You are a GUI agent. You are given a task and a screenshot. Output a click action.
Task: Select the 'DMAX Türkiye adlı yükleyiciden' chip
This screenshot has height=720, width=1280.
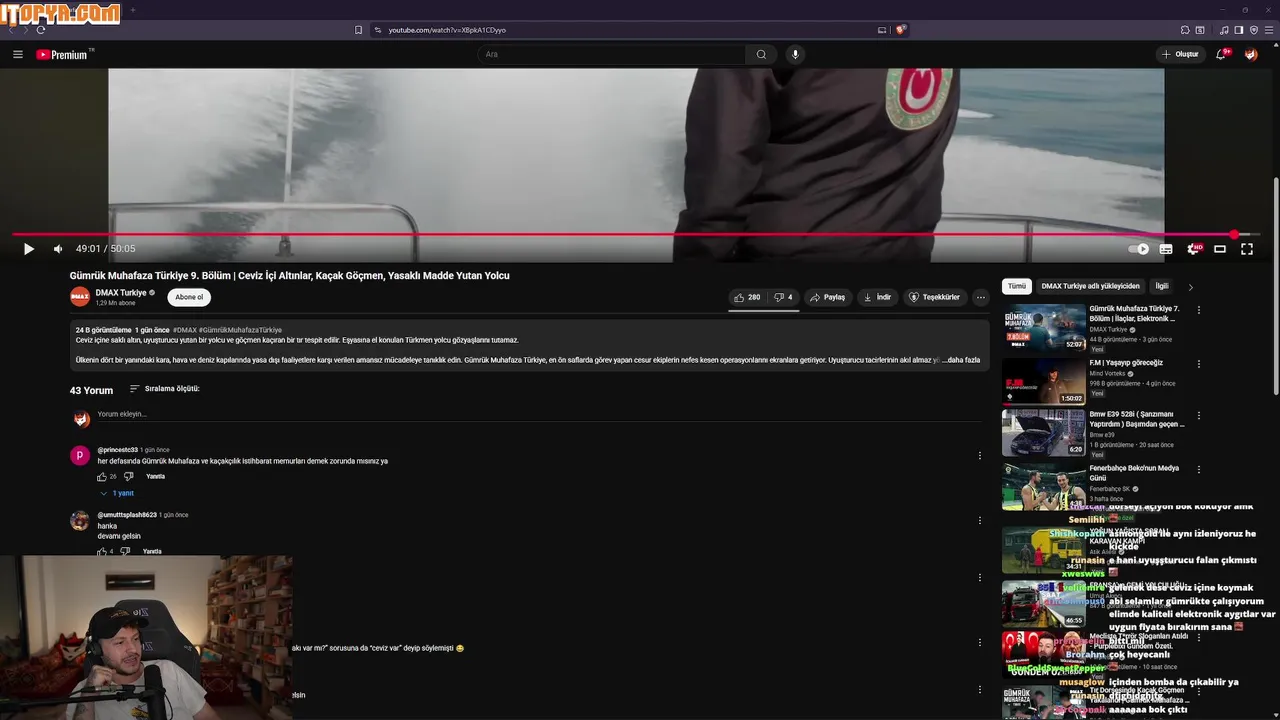pos(1090,286)
